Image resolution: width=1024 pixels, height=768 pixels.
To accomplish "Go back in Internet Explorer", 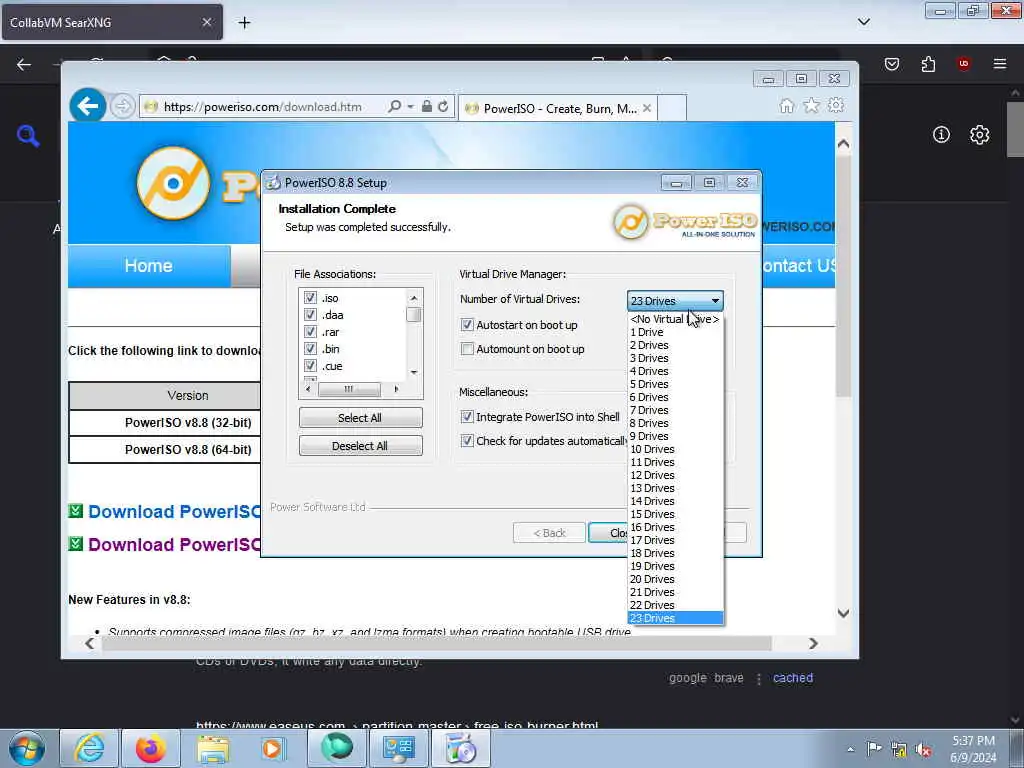I will 88,106.
